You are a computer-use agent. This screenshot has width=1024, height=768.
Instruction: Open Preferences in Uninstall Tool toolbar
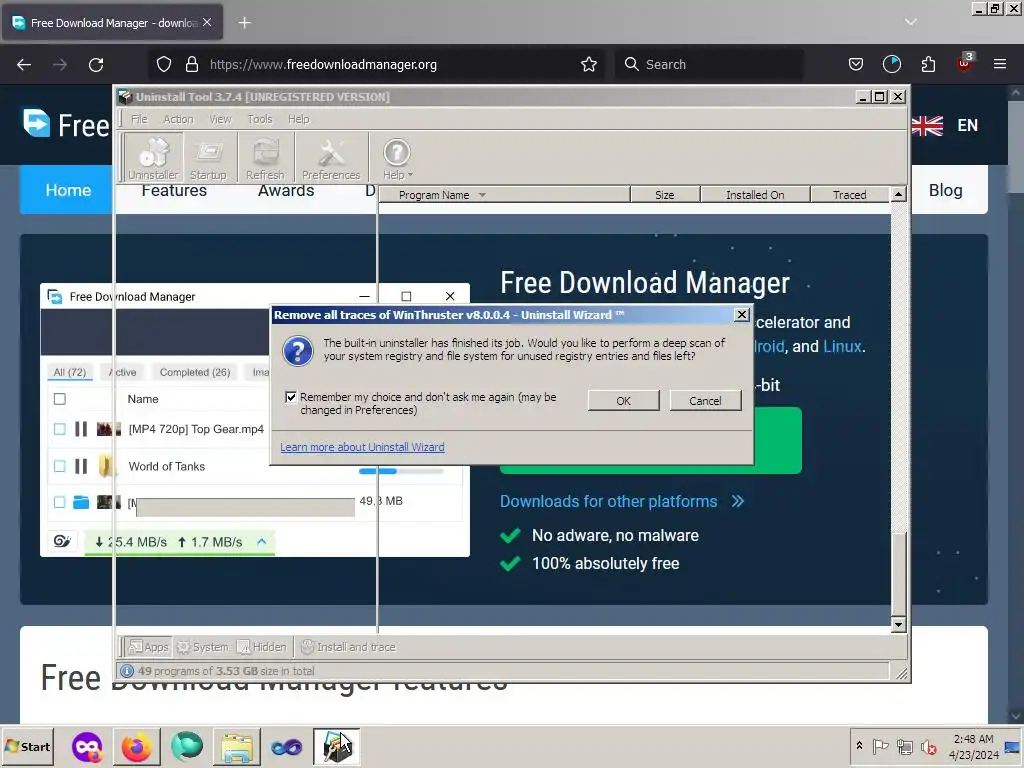tap(331, 157)
